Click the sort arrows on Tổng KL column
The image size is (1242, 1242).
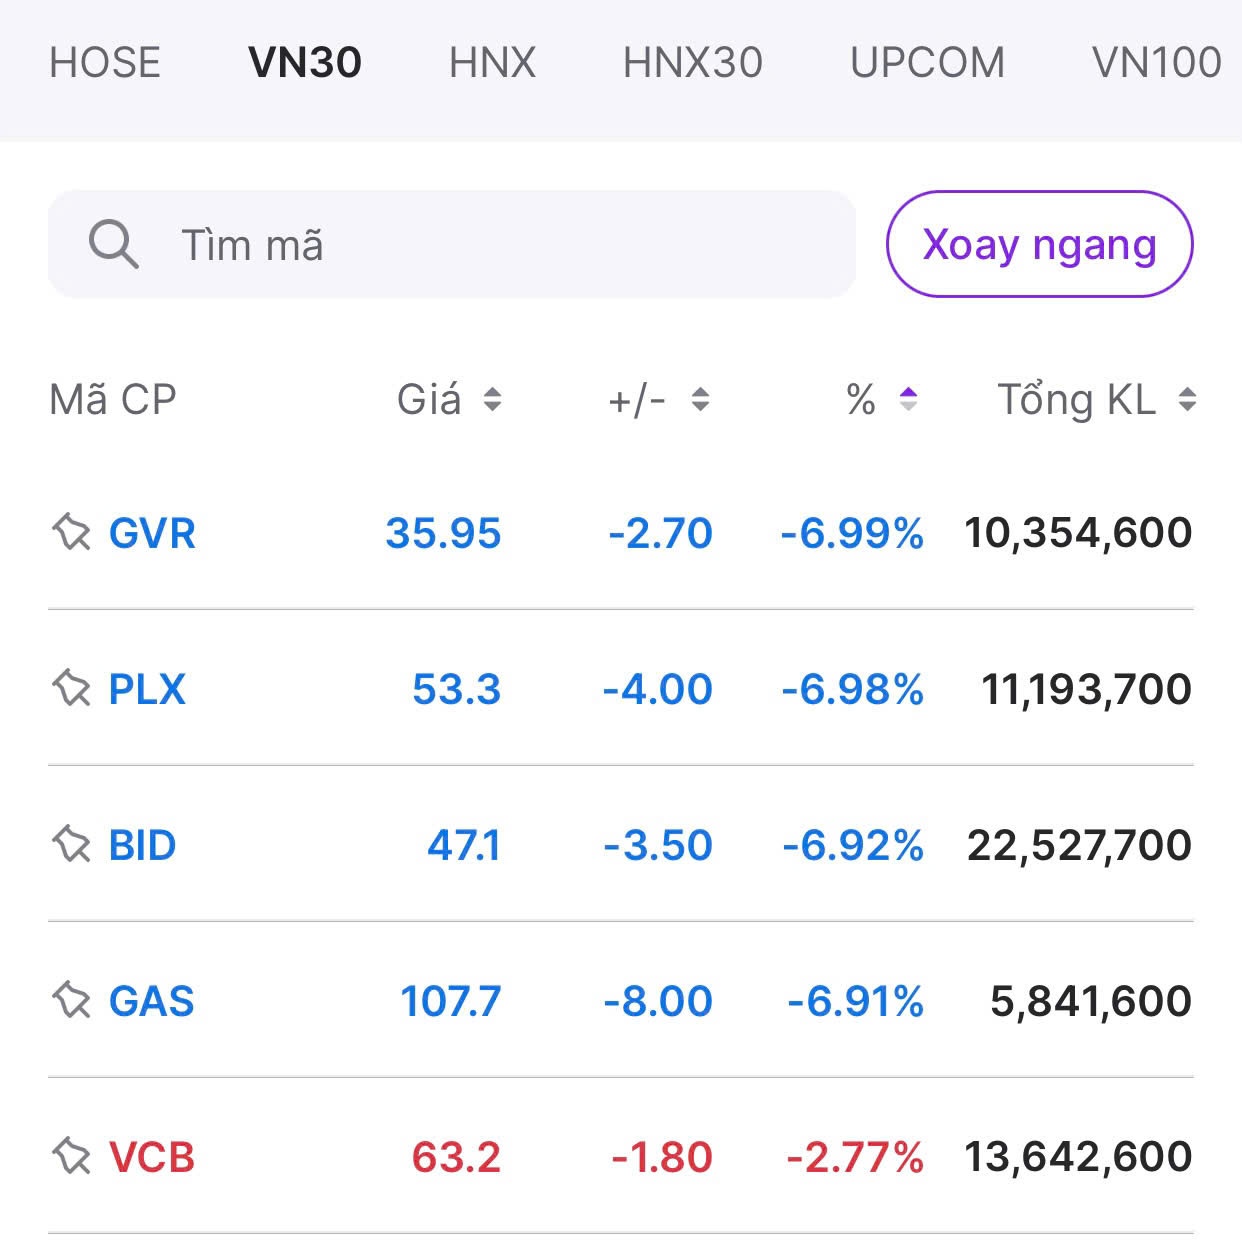click(1186, 400)
